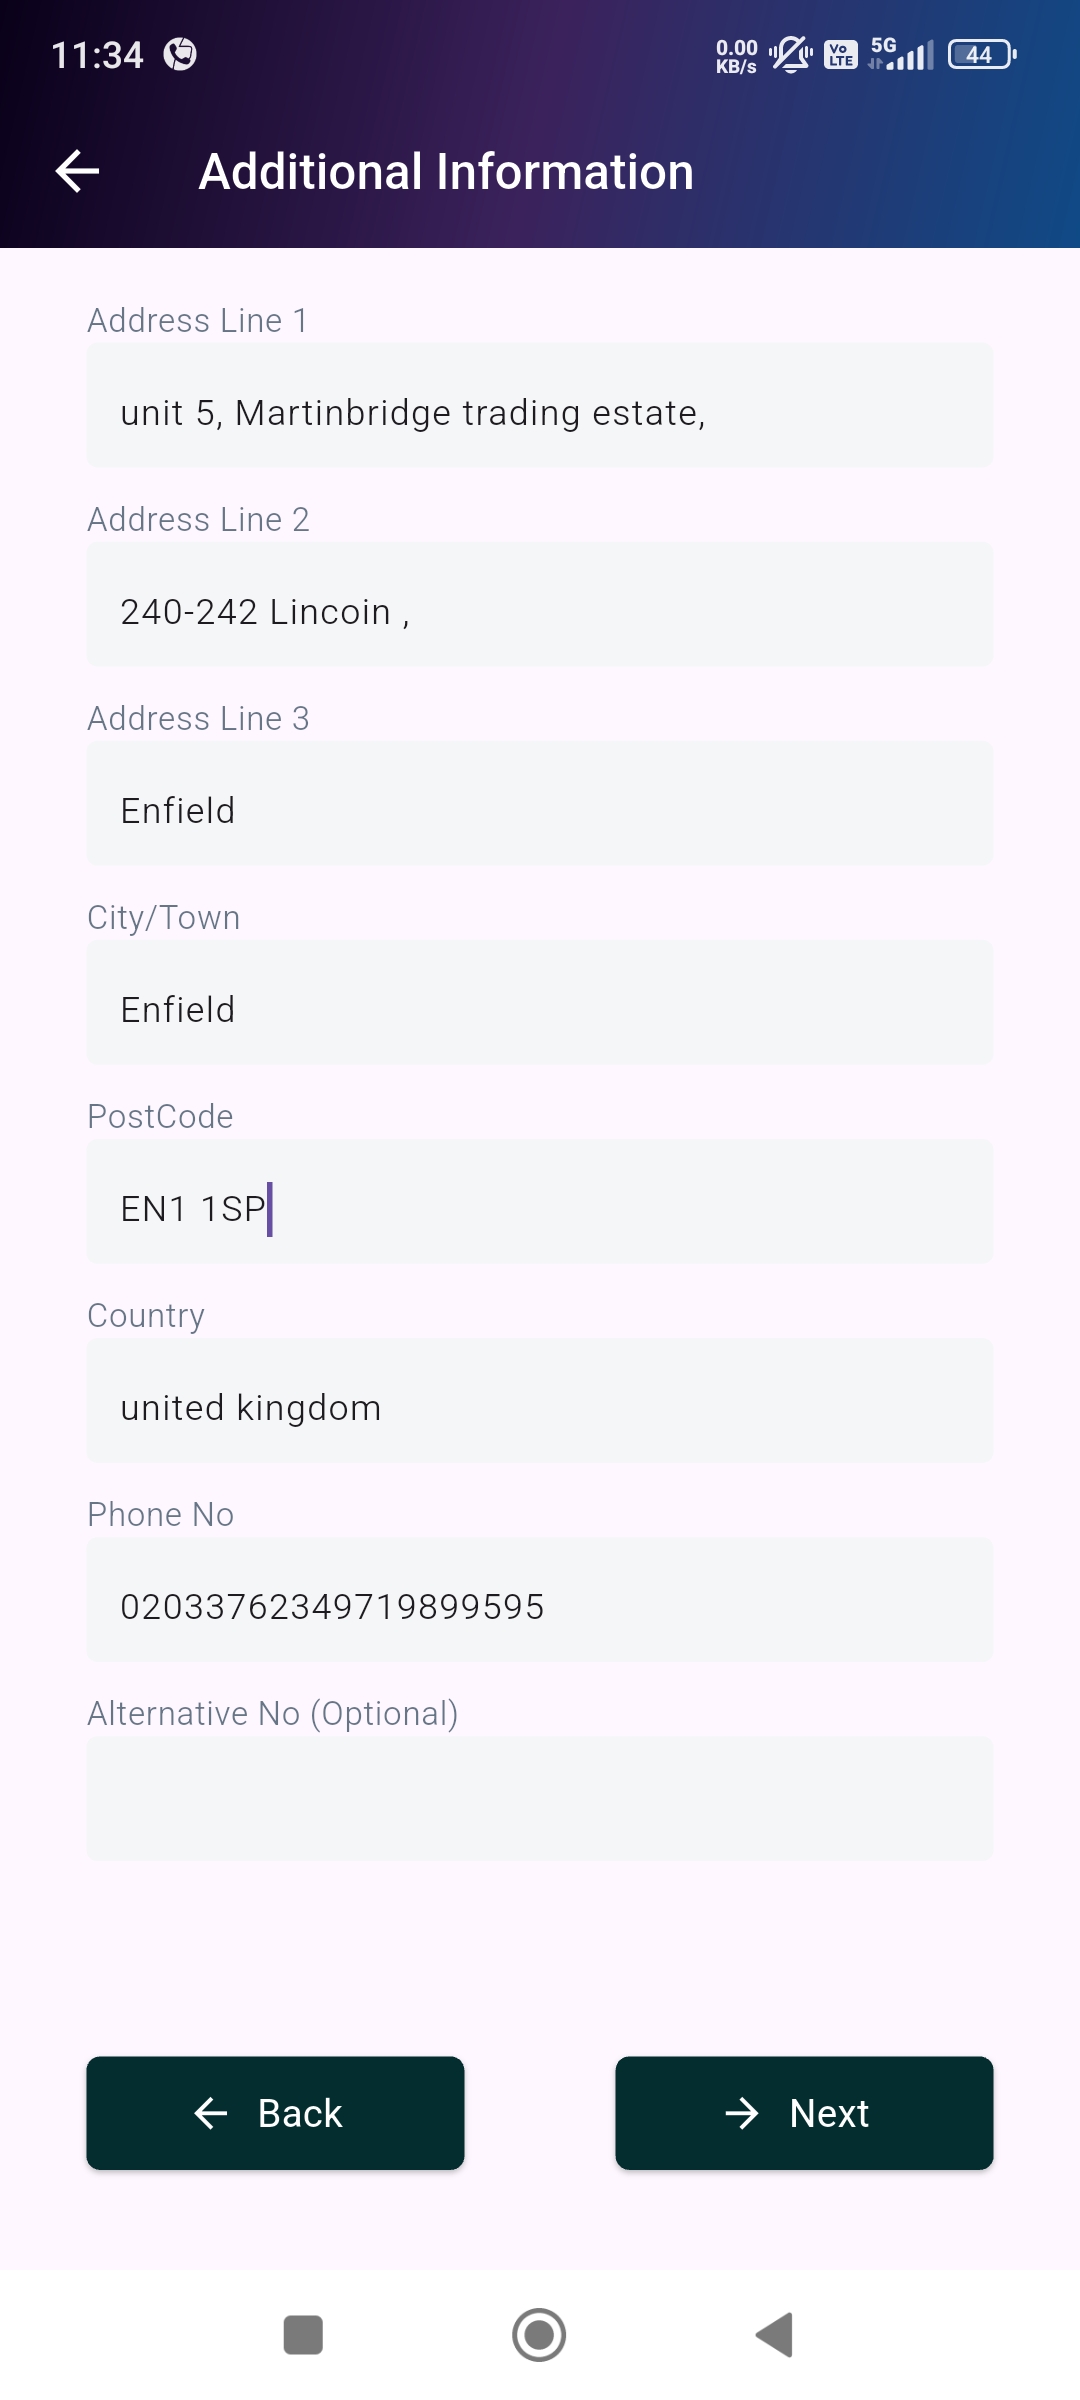Focus the empty Alternative No field
The width and height of the screenshot is (1080, 2400).
540,1799
